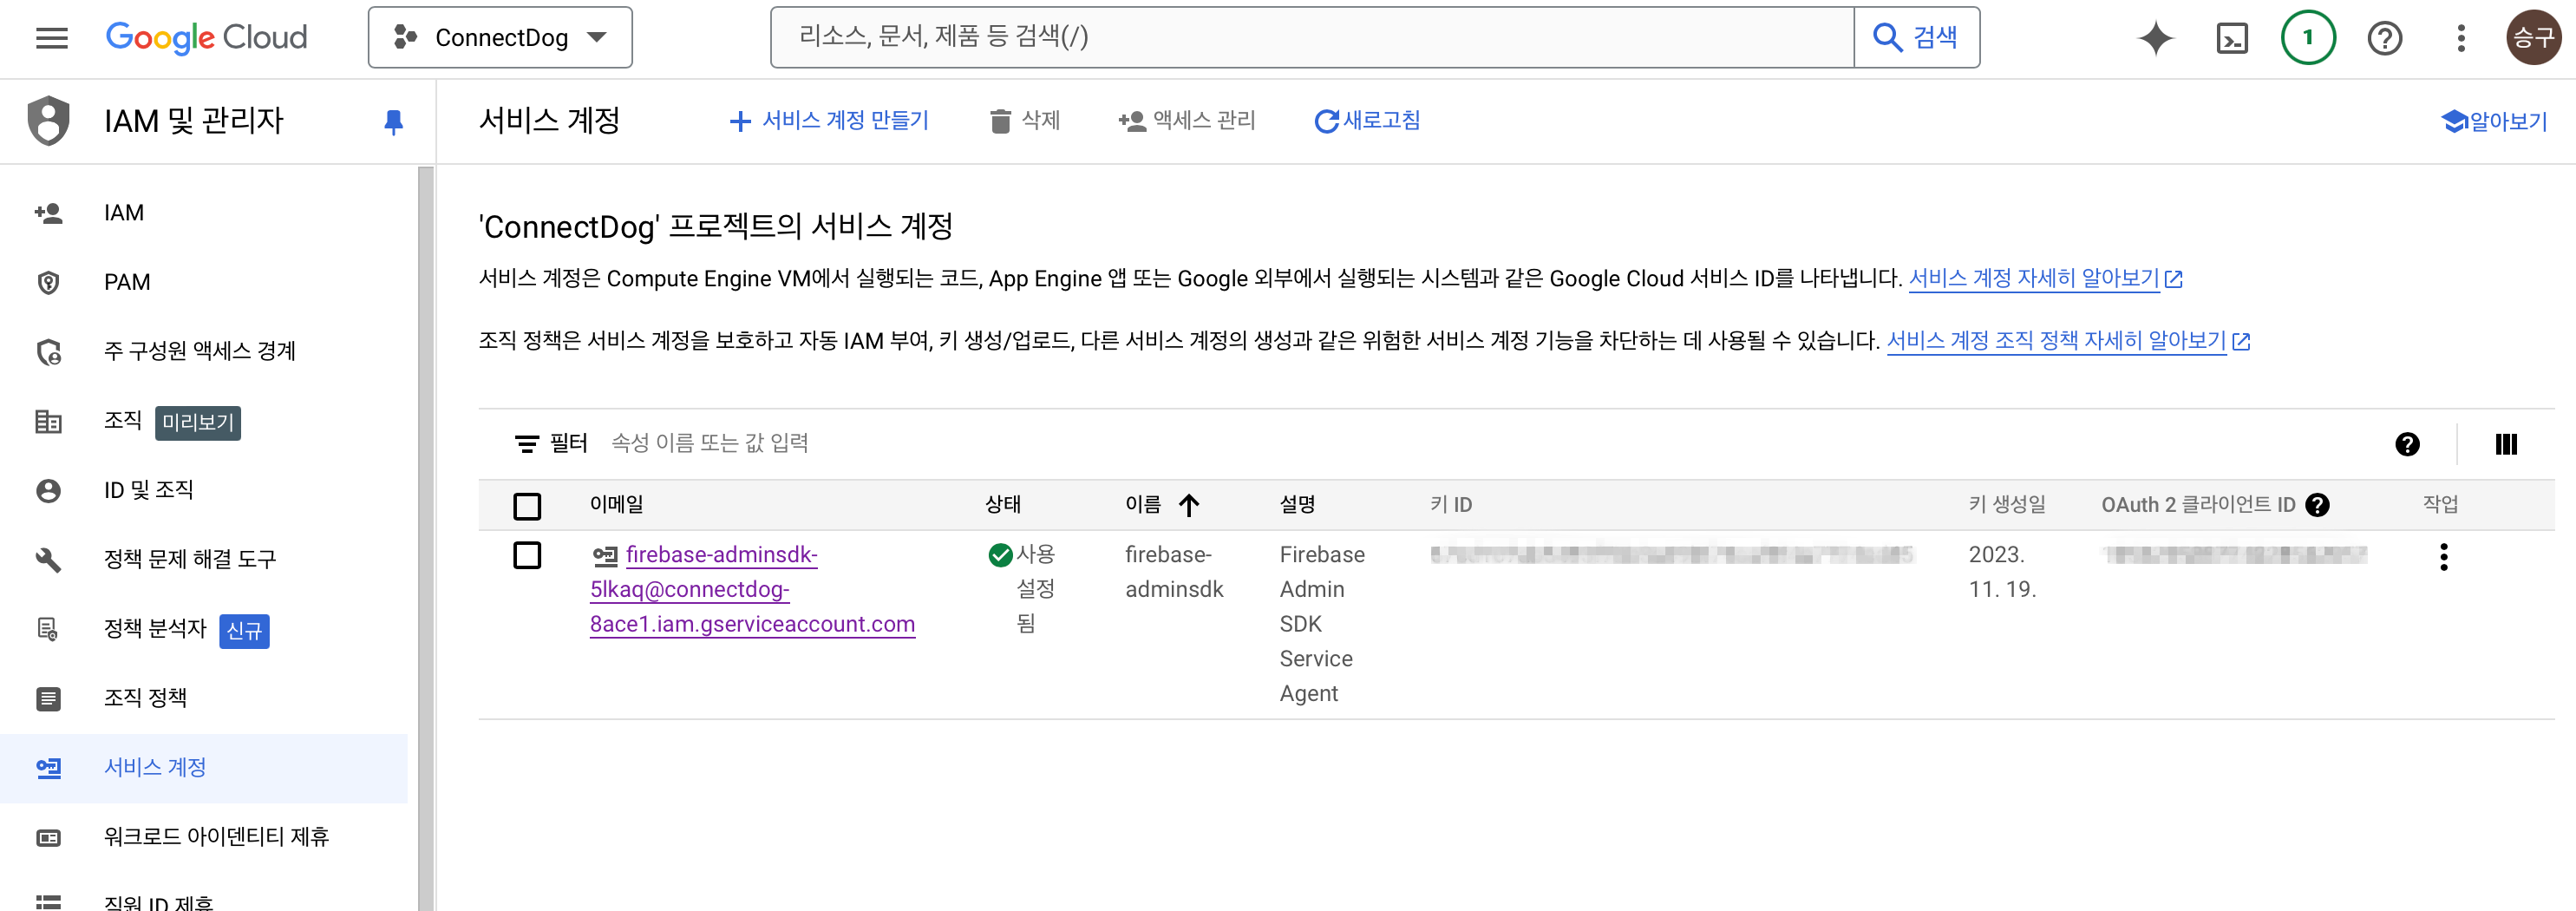Open the hamburger navigation menu

click(51, 38)
